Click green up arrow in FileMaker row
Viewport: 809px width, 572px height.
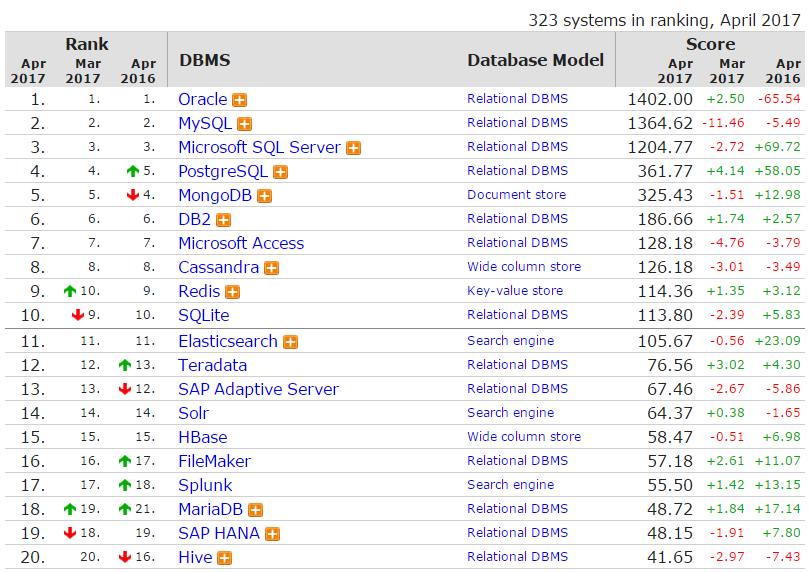click(125, 461)
